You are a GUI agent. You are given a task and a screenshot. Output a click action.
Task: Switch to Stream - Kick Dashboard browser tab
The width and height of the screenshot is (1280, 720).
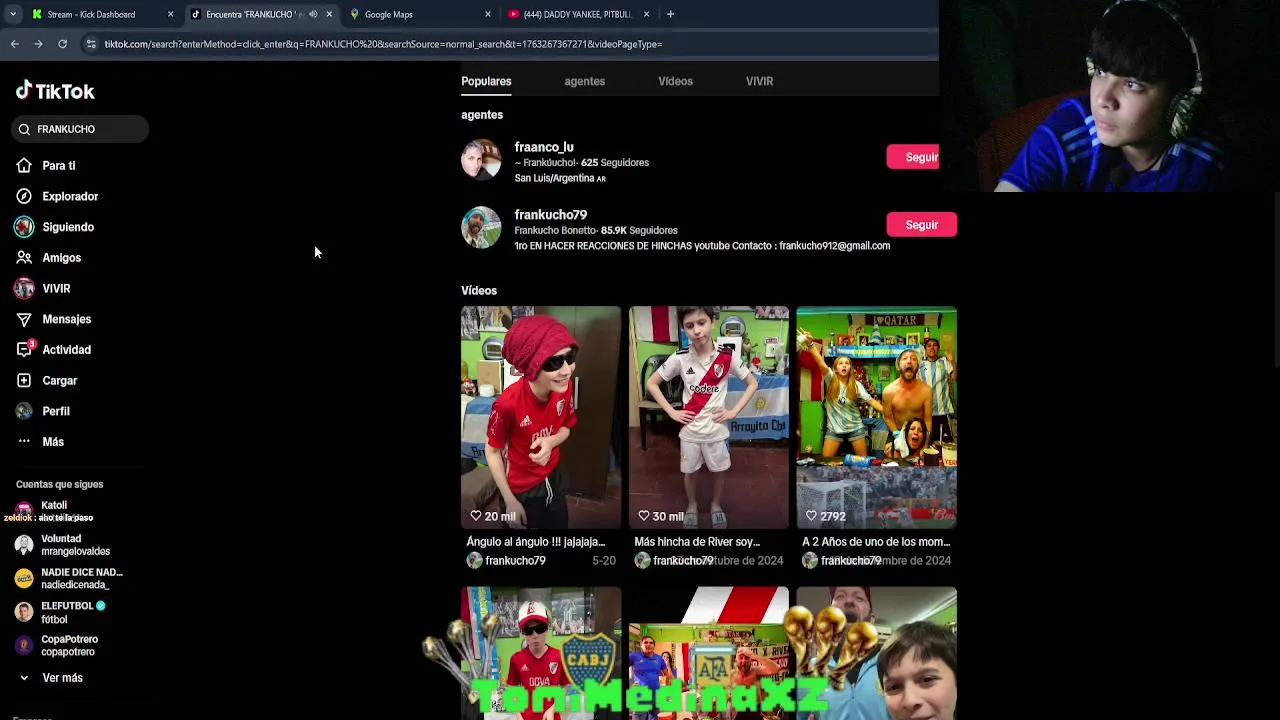point(100,14)
